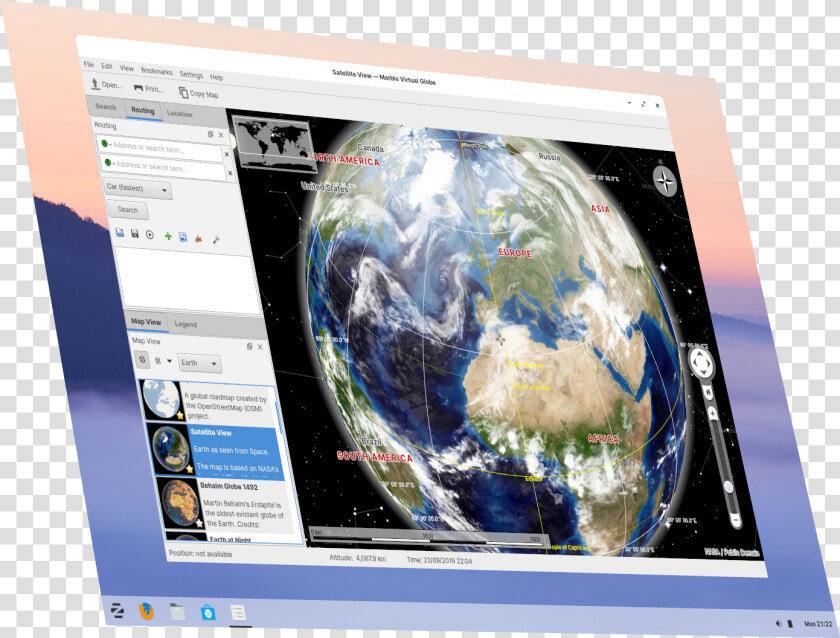Open the map theme favorites dropdown arrow

169,361
